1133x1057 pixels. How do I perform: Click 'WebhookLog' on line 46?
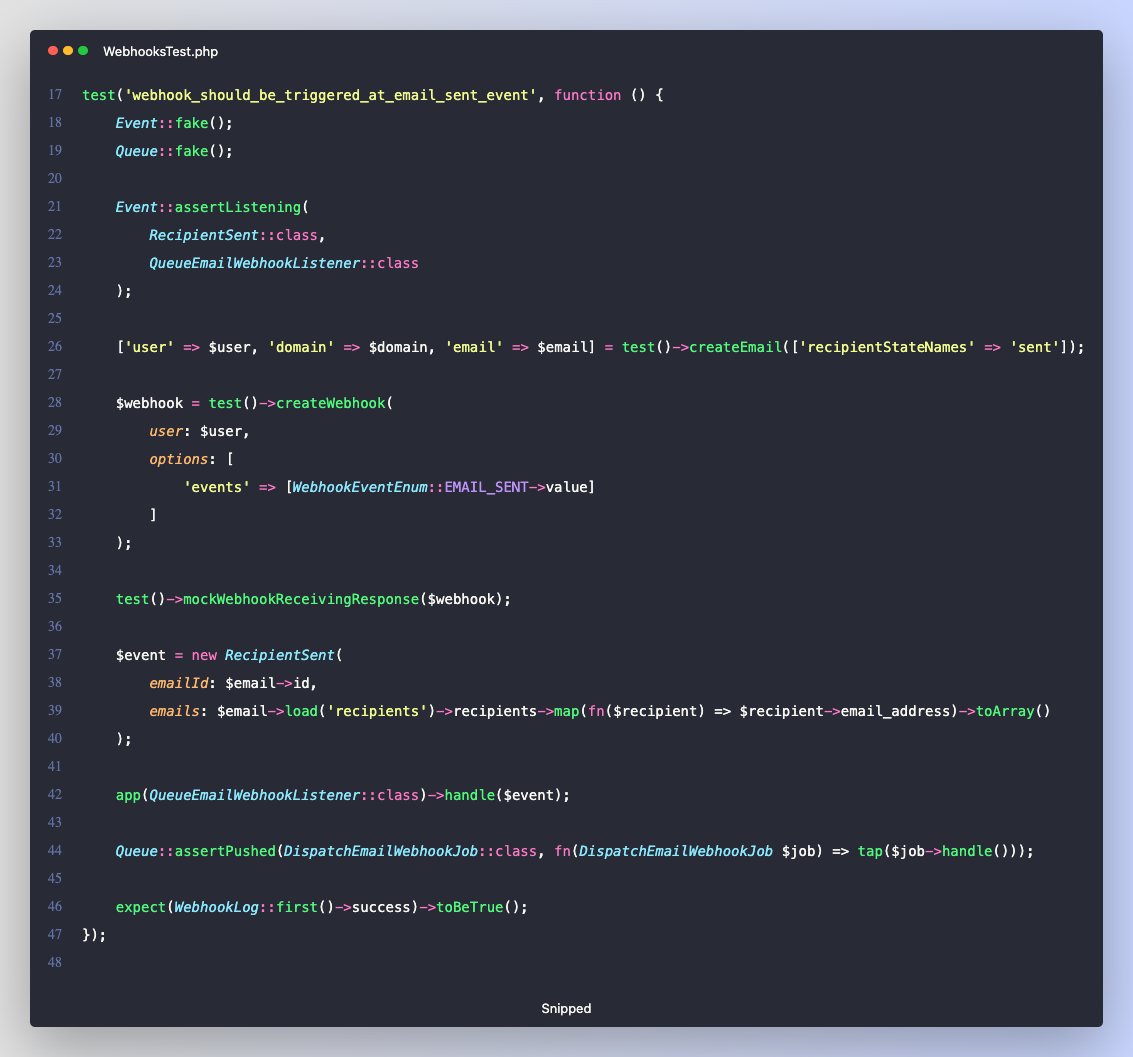pos(216,907)
